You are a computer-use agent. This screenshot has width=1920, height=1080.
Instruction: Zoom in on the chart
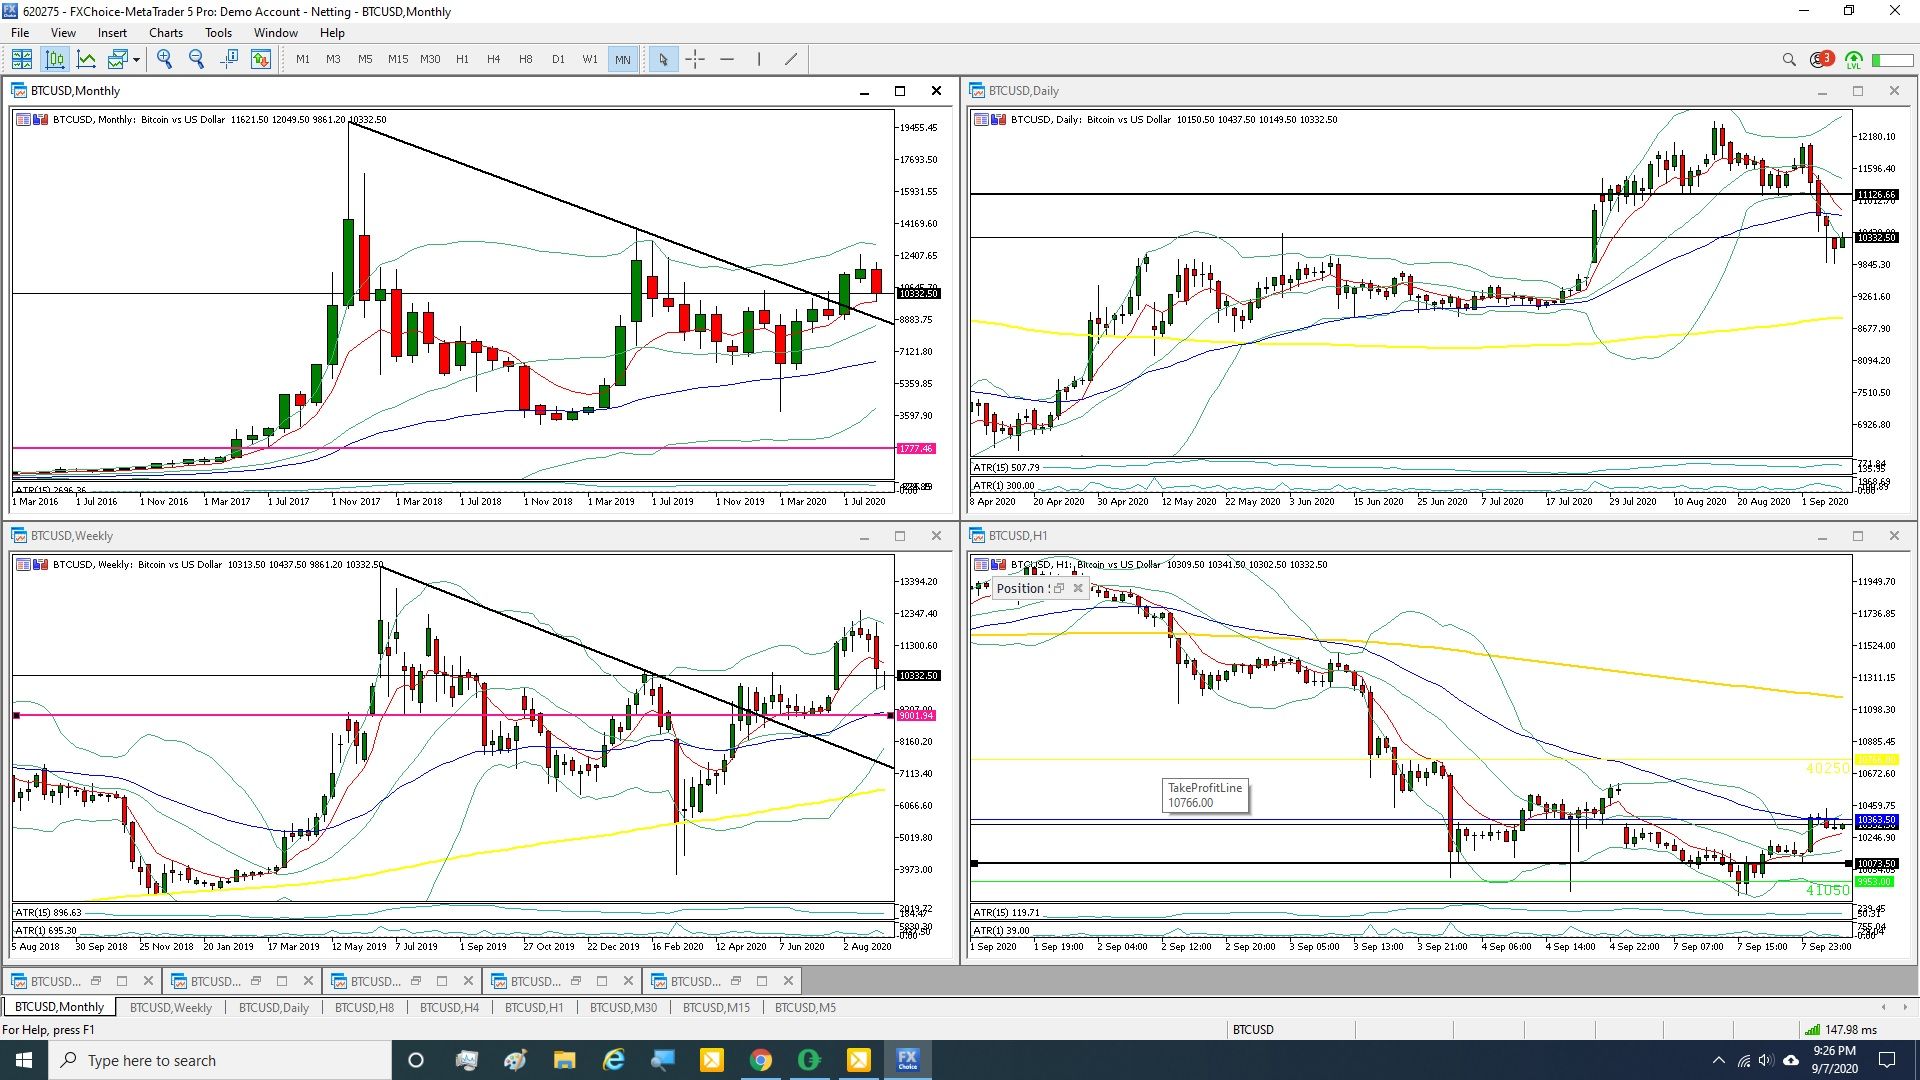click(165, 59)
